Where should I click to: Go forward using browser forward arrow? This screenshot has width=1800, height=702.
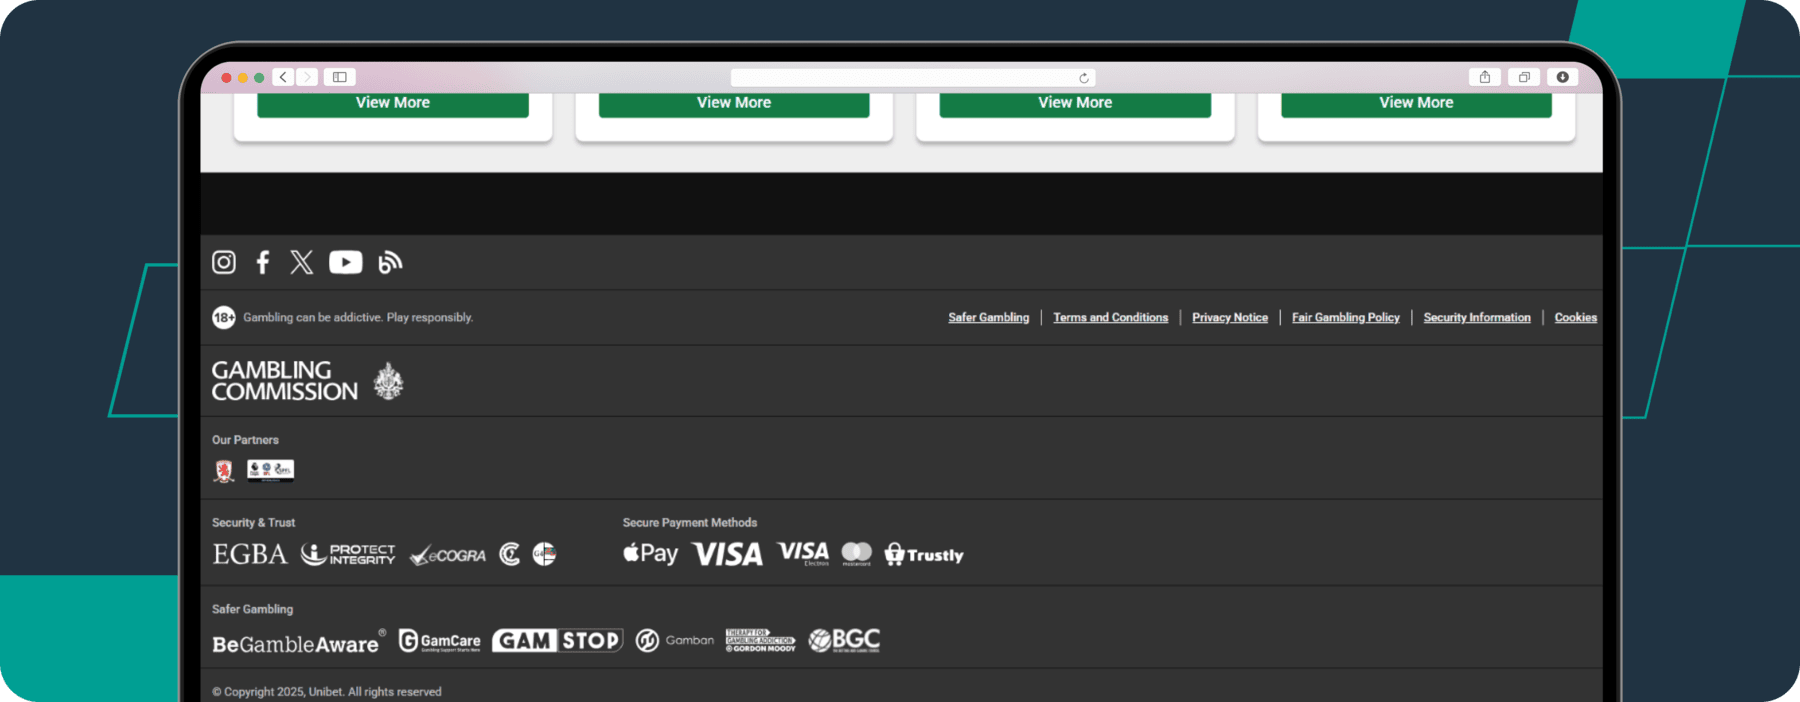point(307,77)
